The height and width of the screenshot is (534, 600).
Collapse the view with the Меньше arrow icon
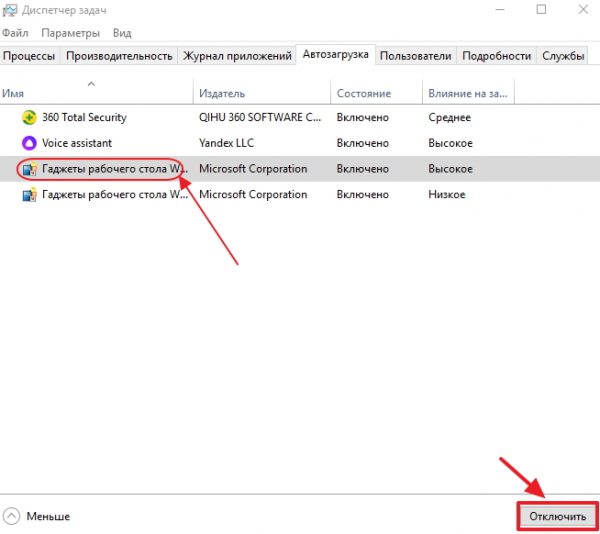pyautogui.click(x=12, y=516)
